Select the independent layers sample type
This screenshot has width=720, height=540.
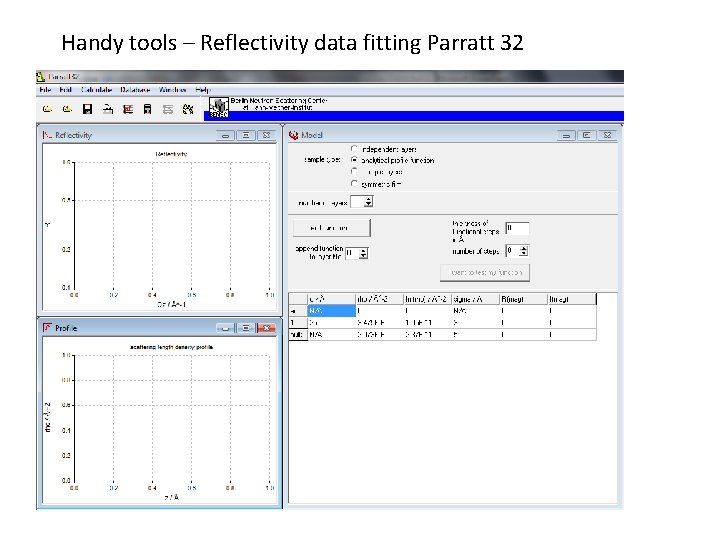[354, 149]
